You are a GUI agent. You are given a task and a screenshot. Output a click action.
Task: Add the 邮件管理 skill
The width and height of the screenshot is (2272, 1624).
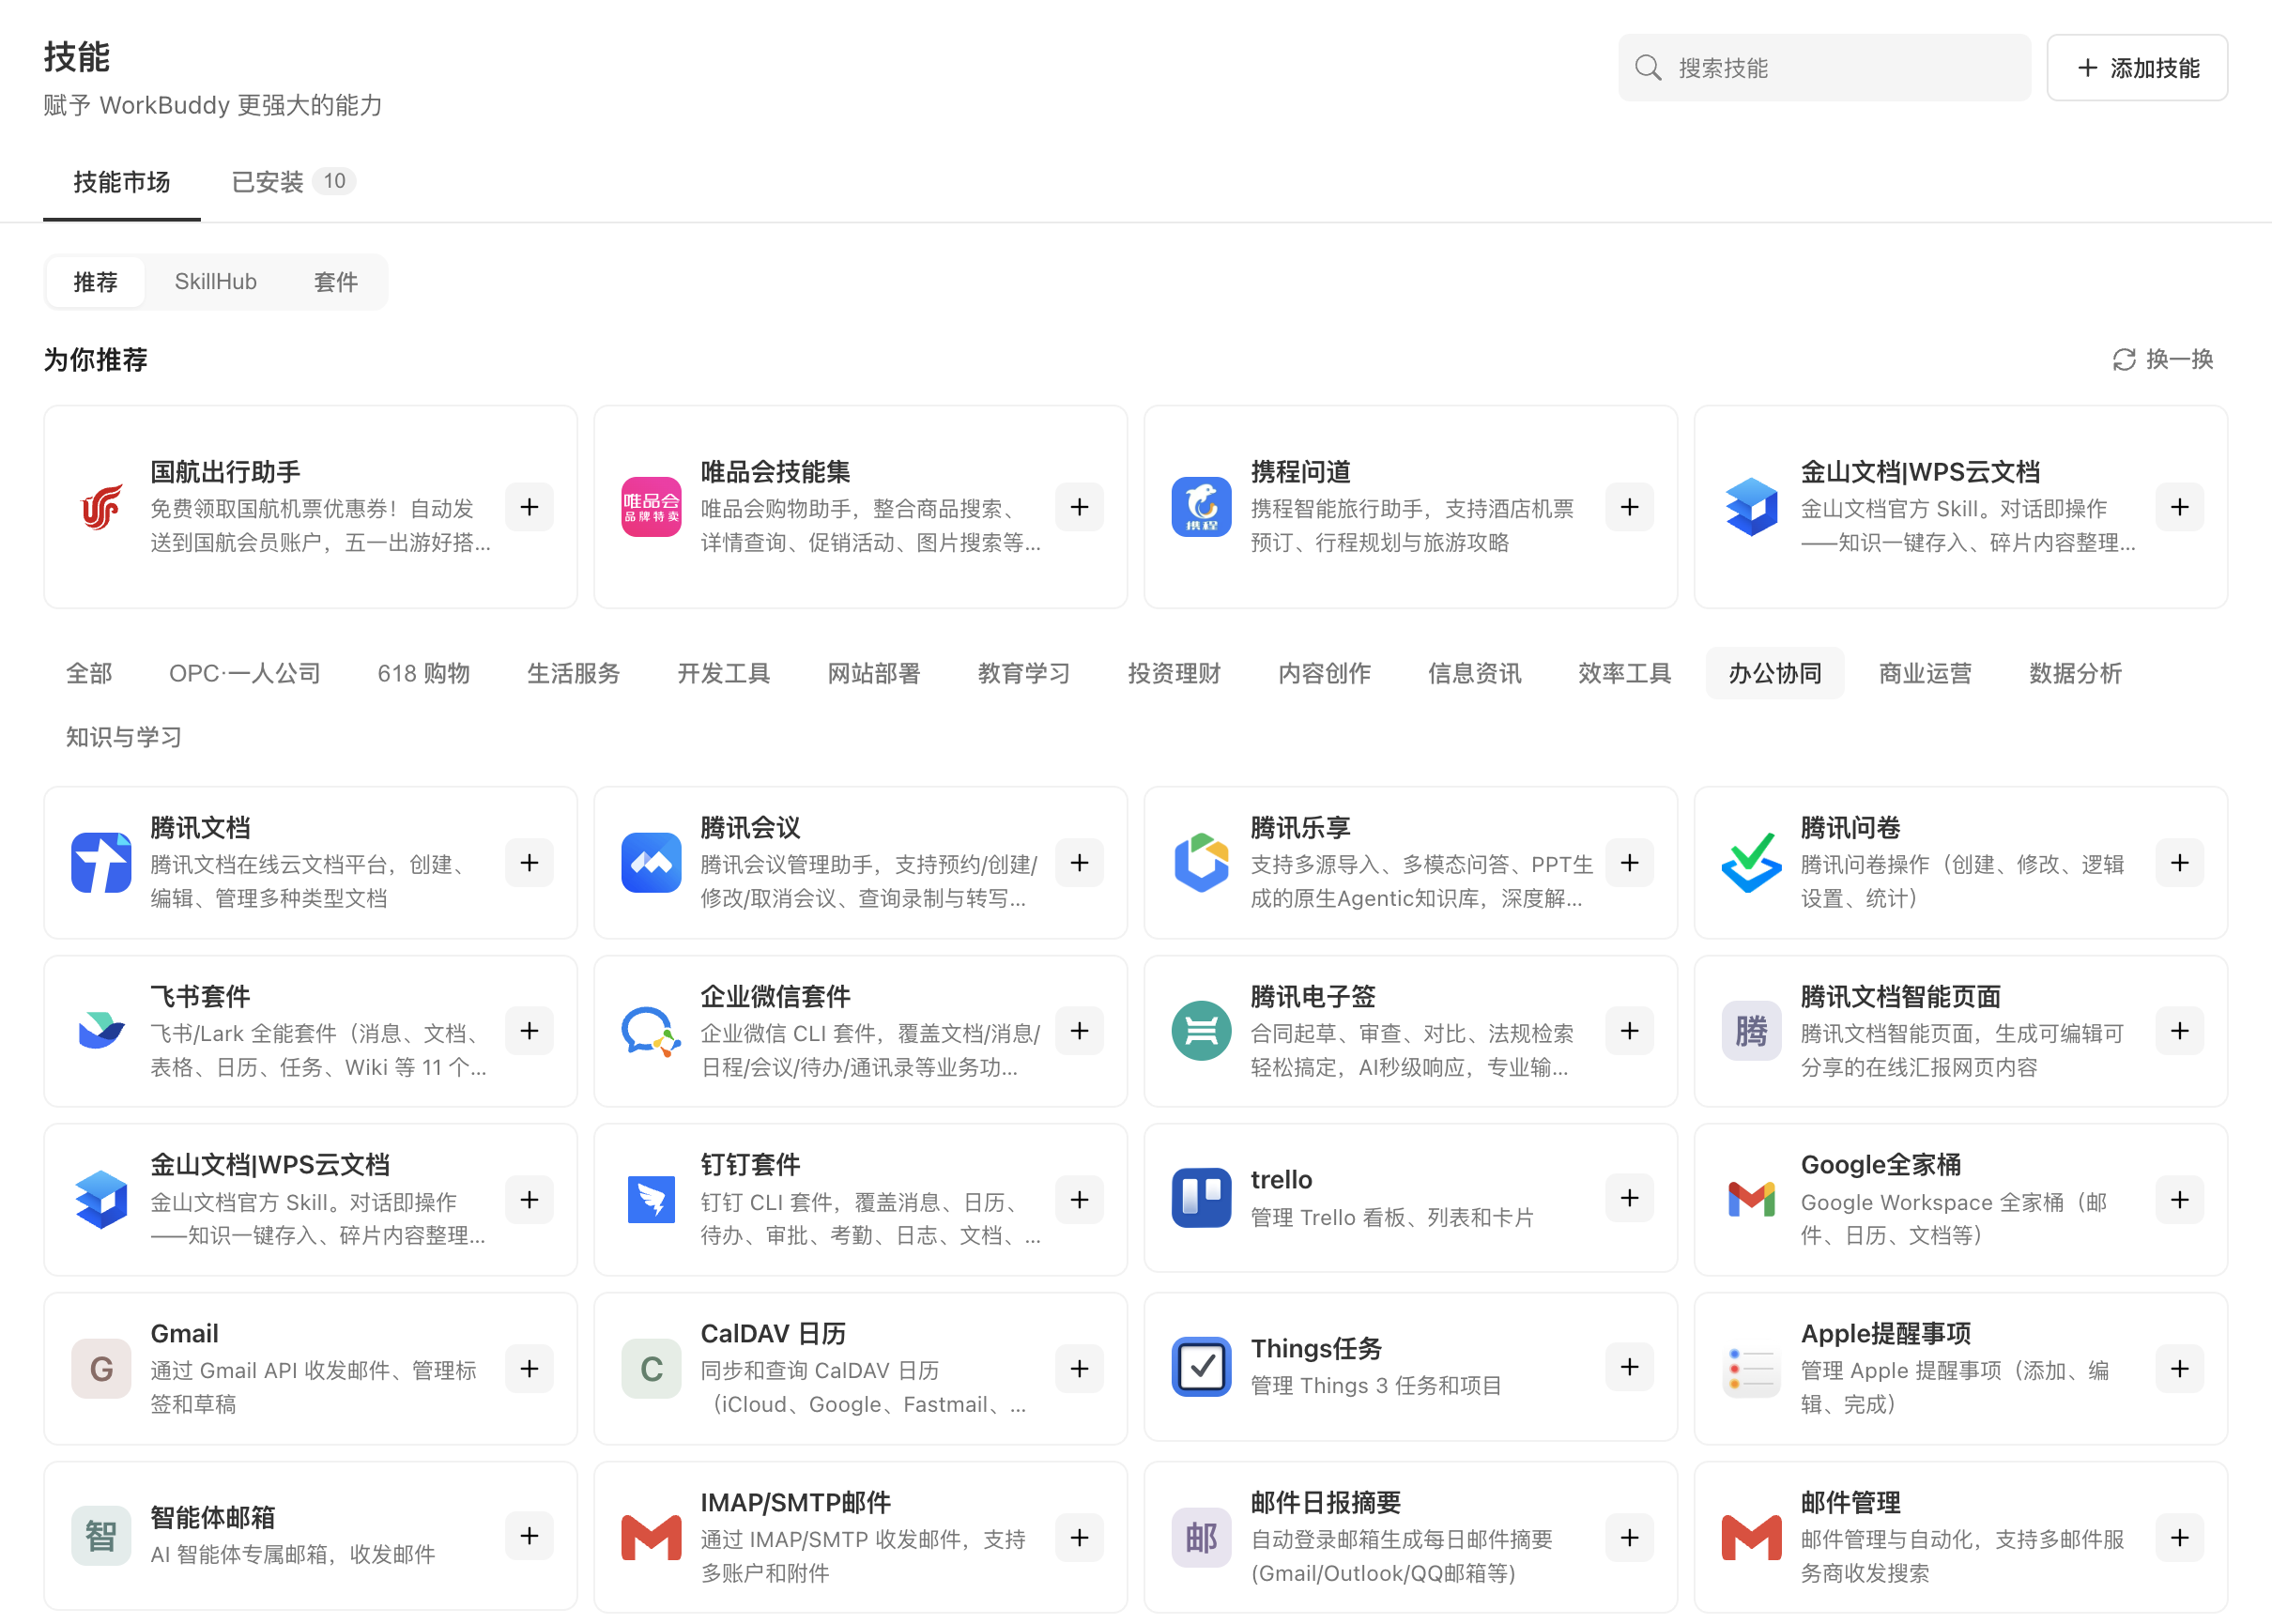pyautogui.click(x=2179, y=1537)
